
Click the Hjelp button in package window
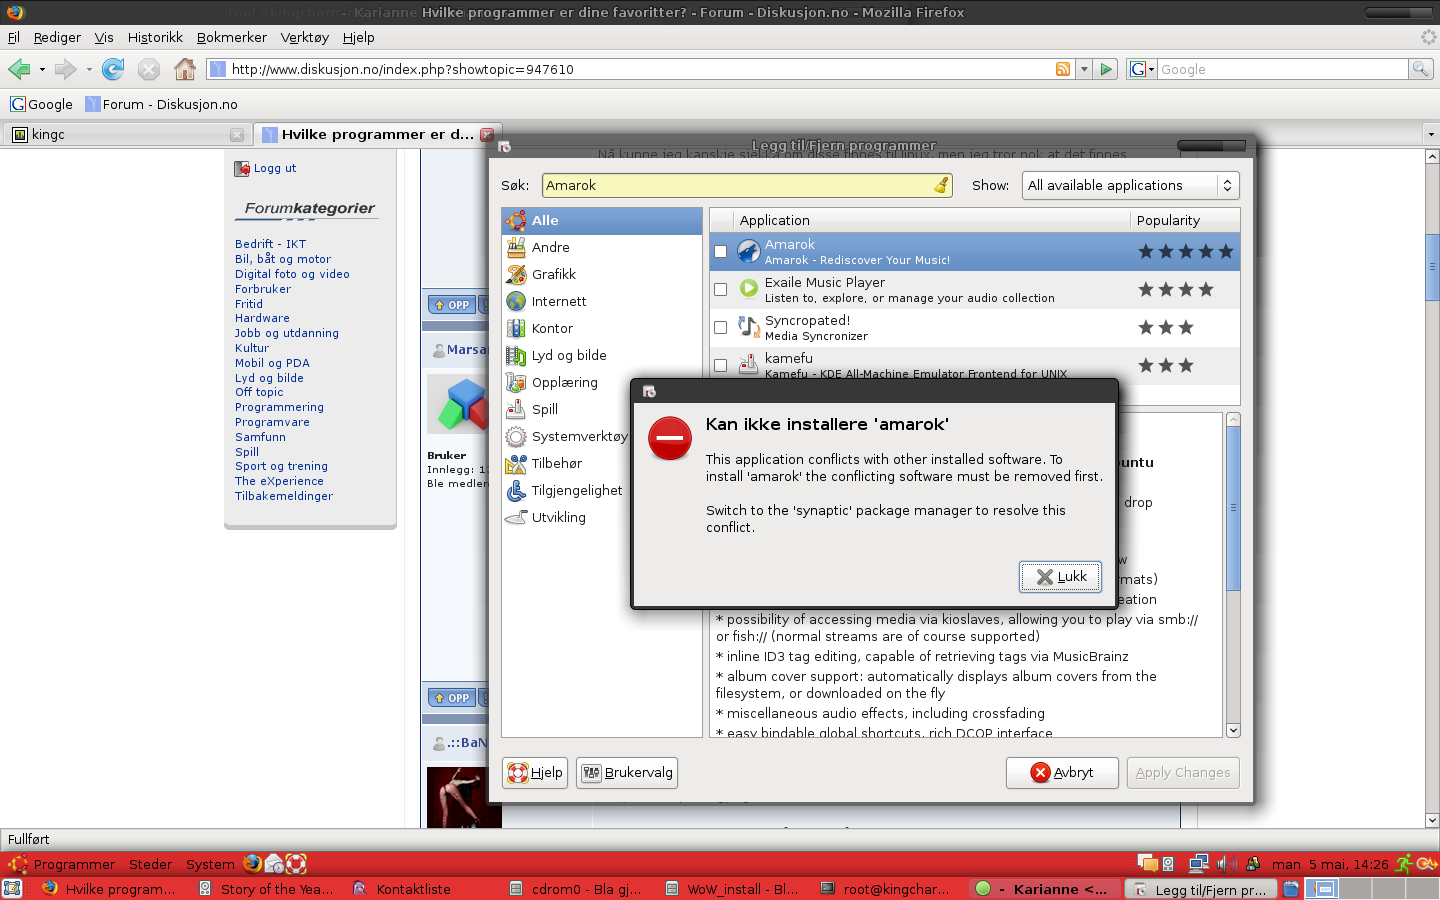tap(535, 773)
